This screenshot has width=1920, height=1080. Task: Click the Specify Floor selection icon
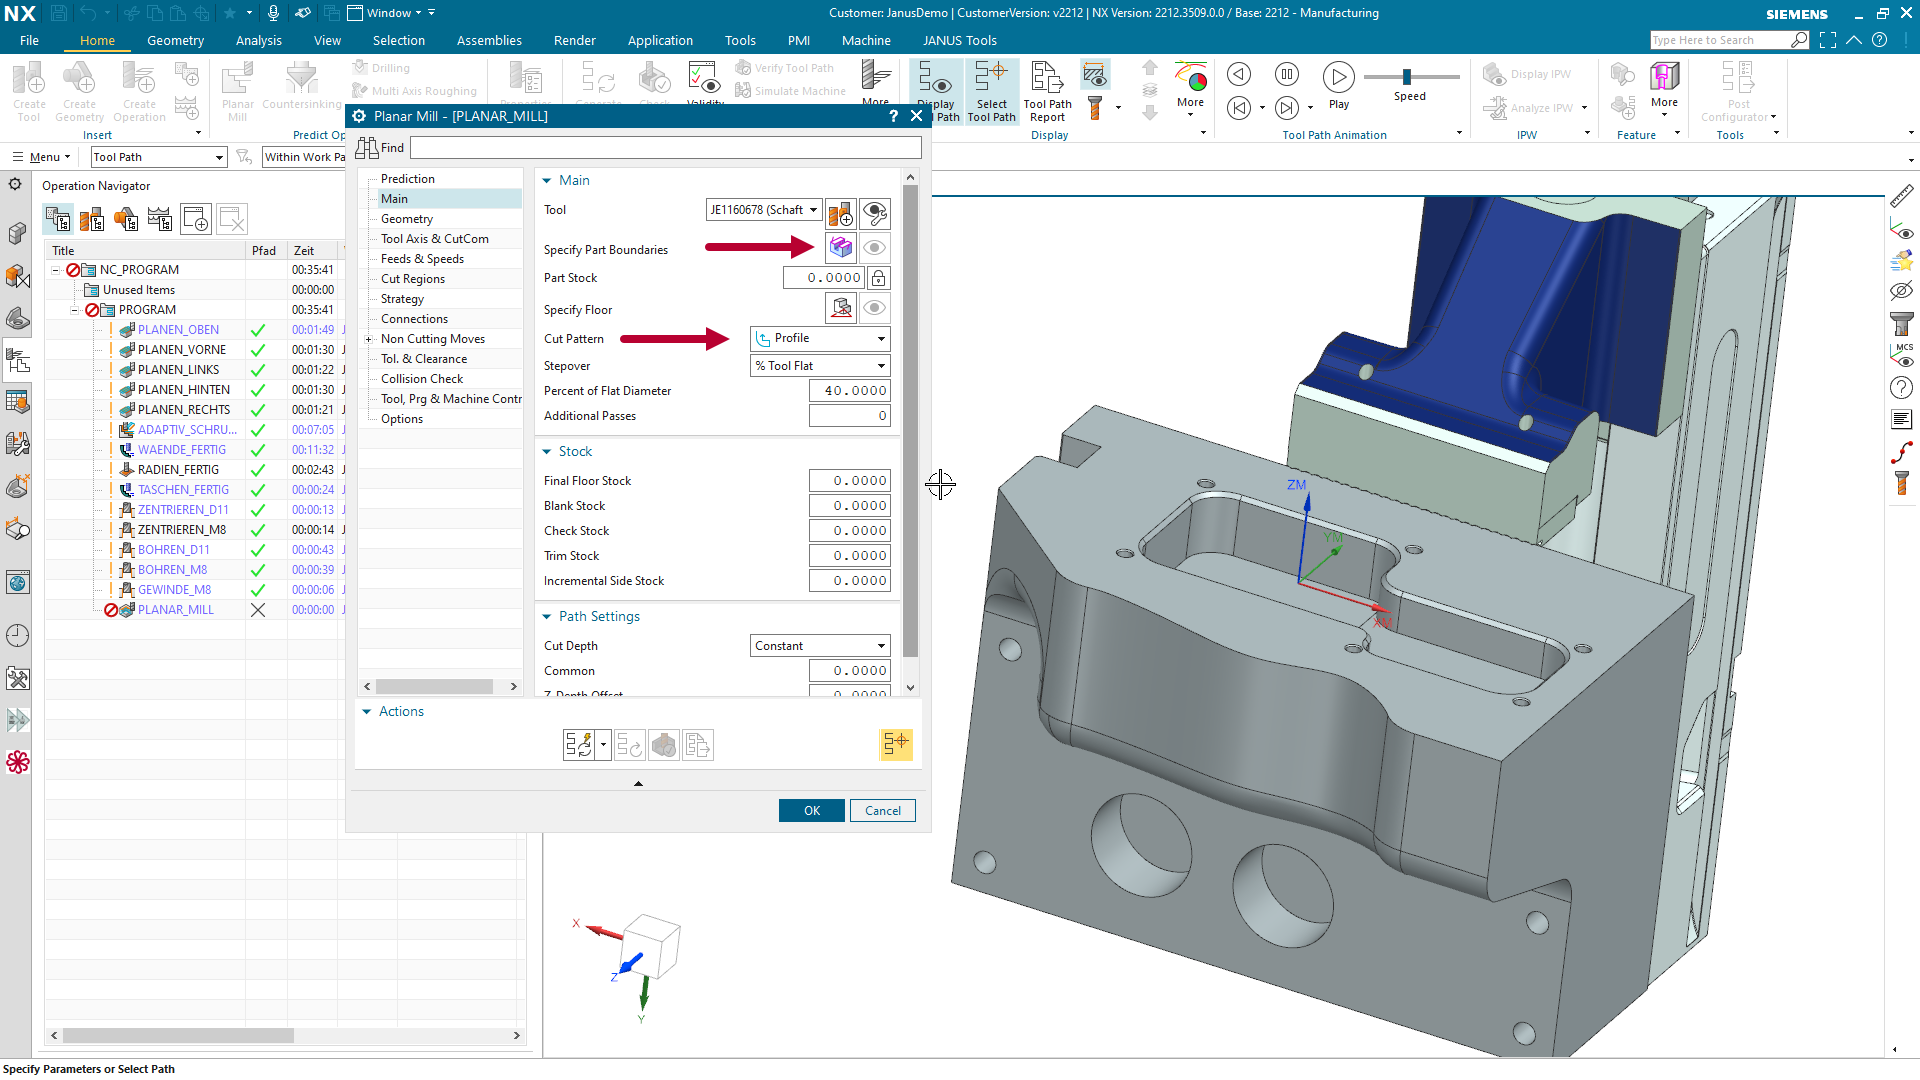point(841,308)
